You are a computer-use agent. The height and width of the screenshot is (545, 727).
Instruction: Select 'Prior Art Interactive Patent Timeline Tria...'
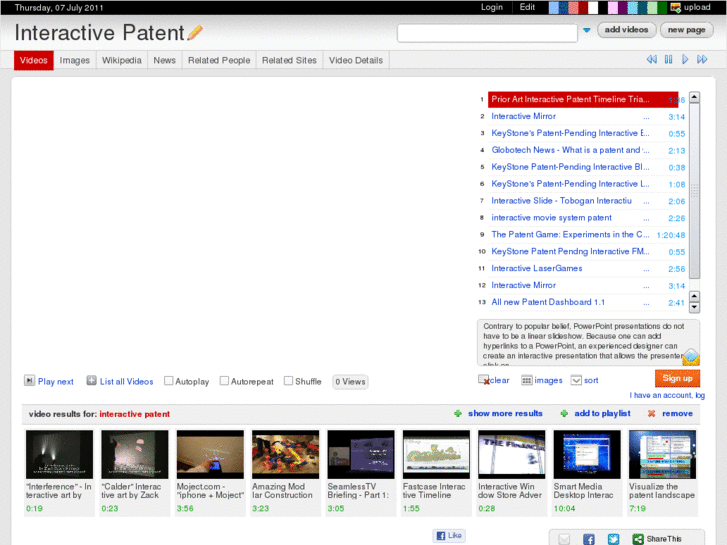point(583,99)
